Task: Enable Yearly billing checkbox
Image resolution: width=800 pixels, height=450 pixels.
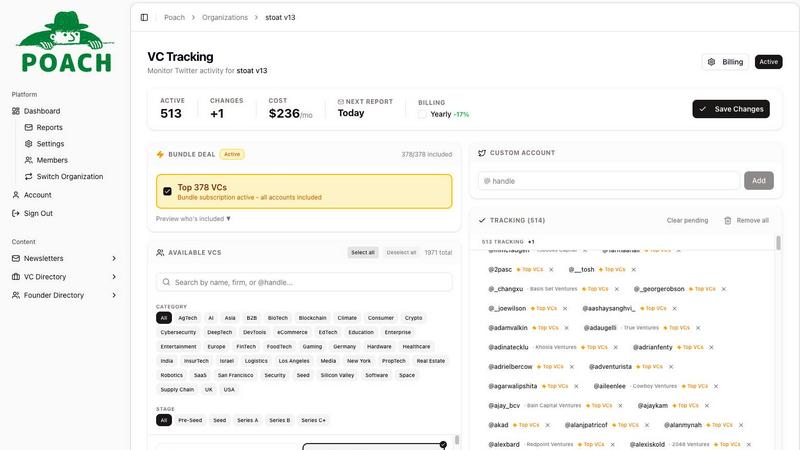Action: click(422, 114)
